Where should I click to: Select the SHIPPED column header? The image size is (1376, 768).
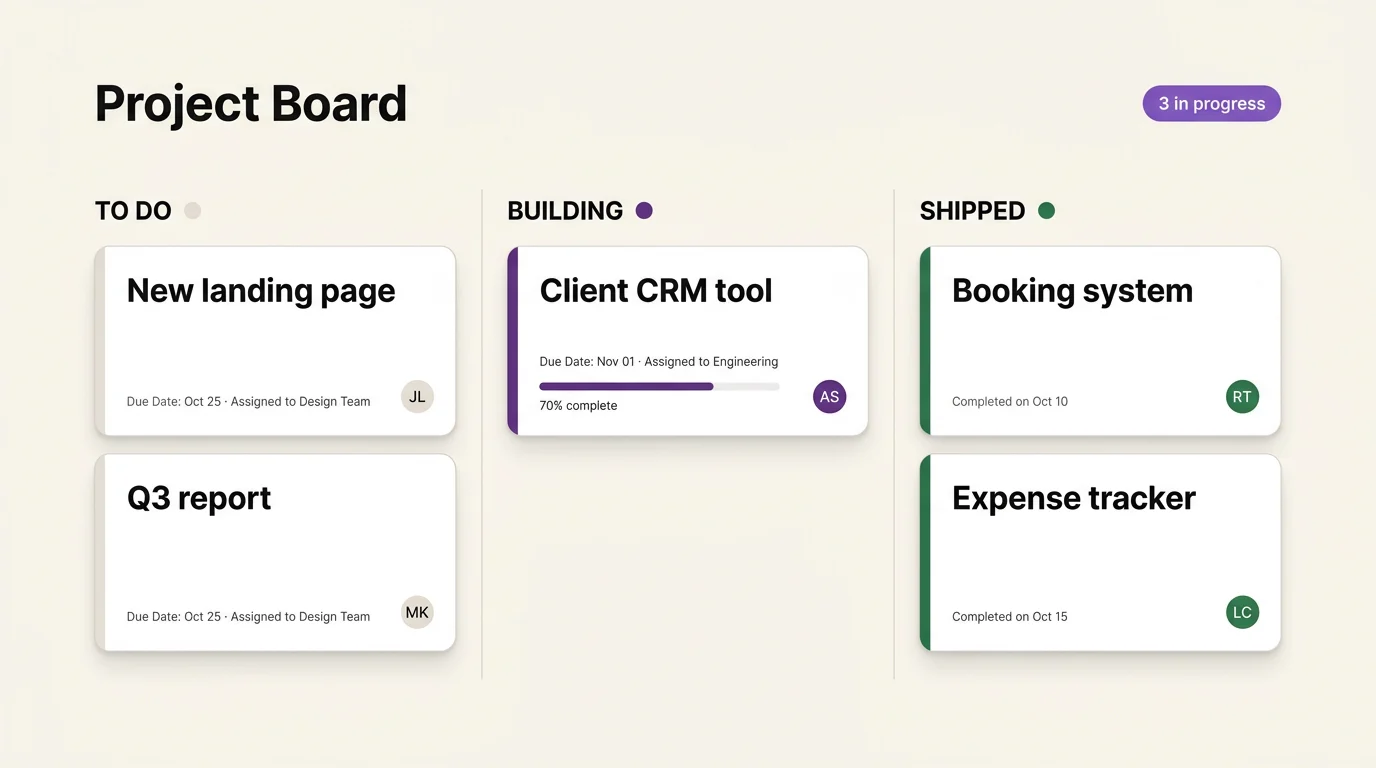pyautogui.click(x=972, y=211)
